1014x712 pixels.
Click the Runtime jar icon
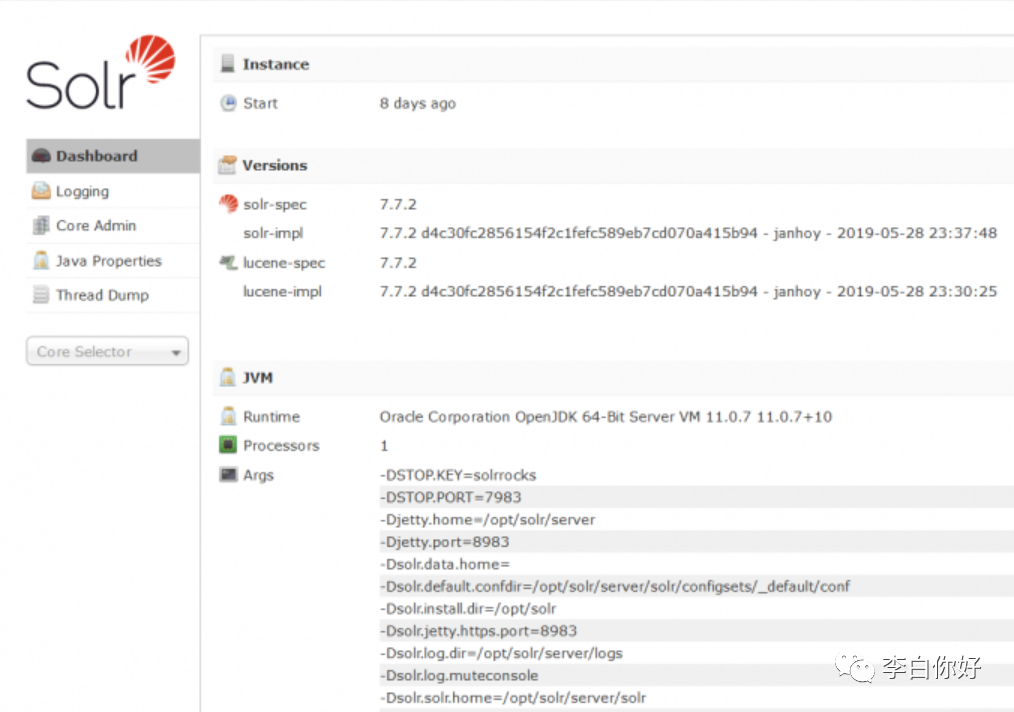pos(228,416)
